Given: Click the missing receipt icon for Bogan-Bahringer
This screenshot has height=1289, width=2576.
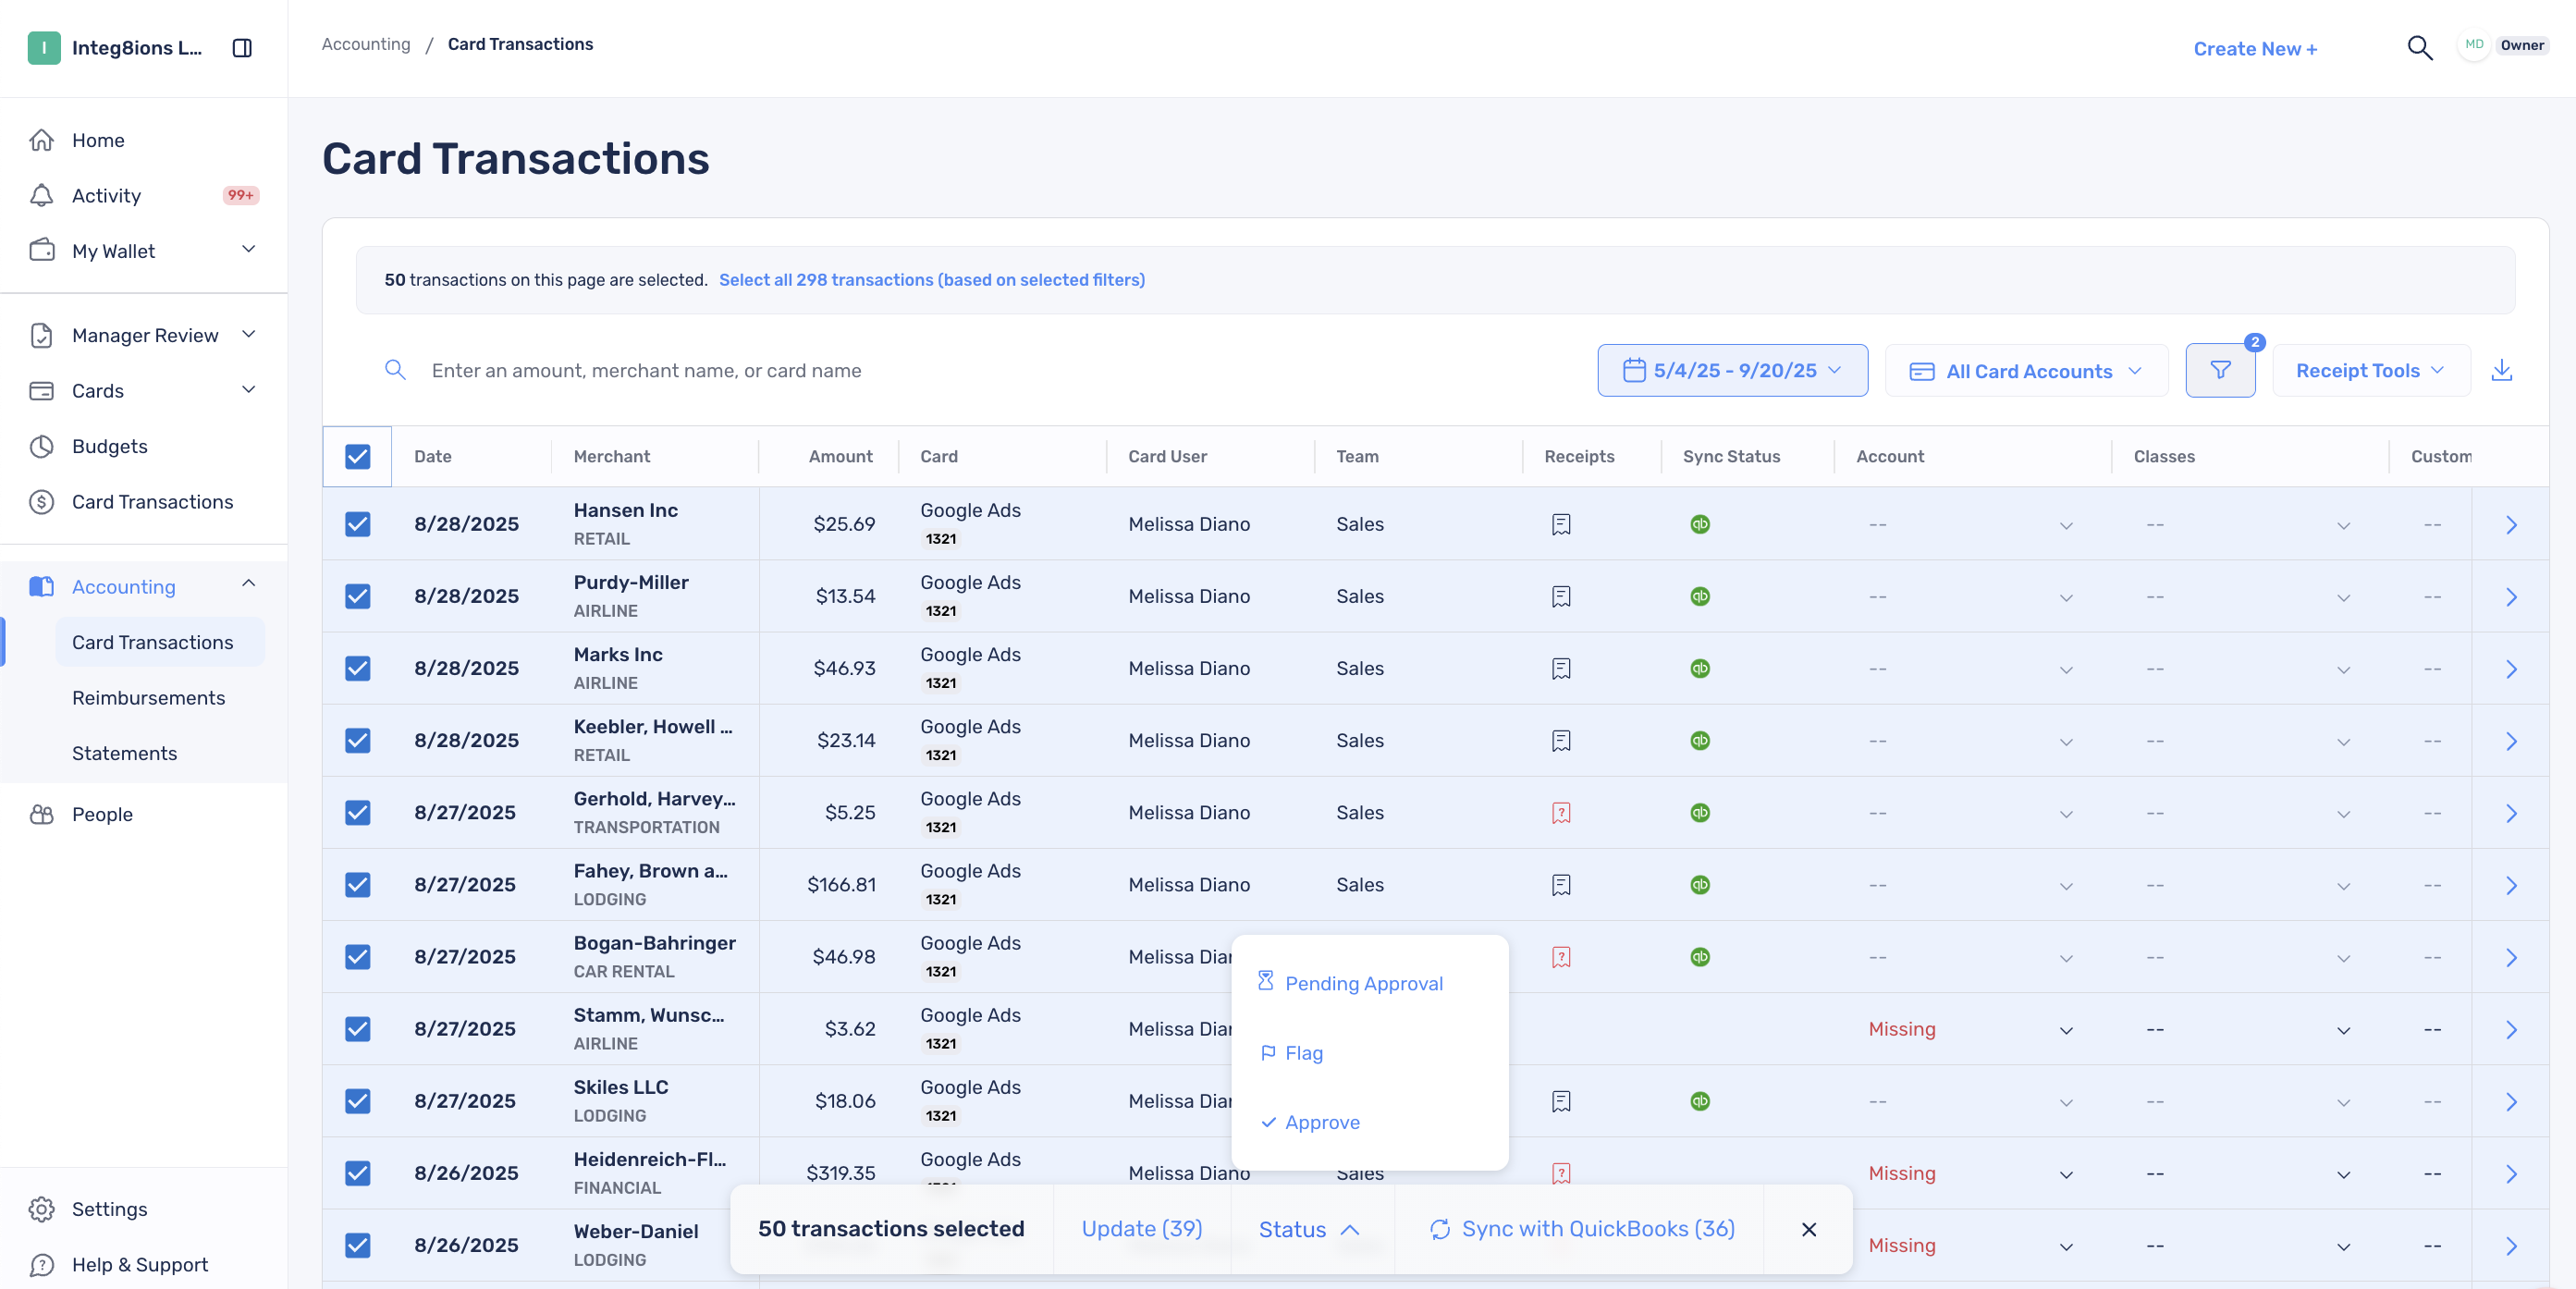Looking at the screenshot, I should click(1561, 957).
